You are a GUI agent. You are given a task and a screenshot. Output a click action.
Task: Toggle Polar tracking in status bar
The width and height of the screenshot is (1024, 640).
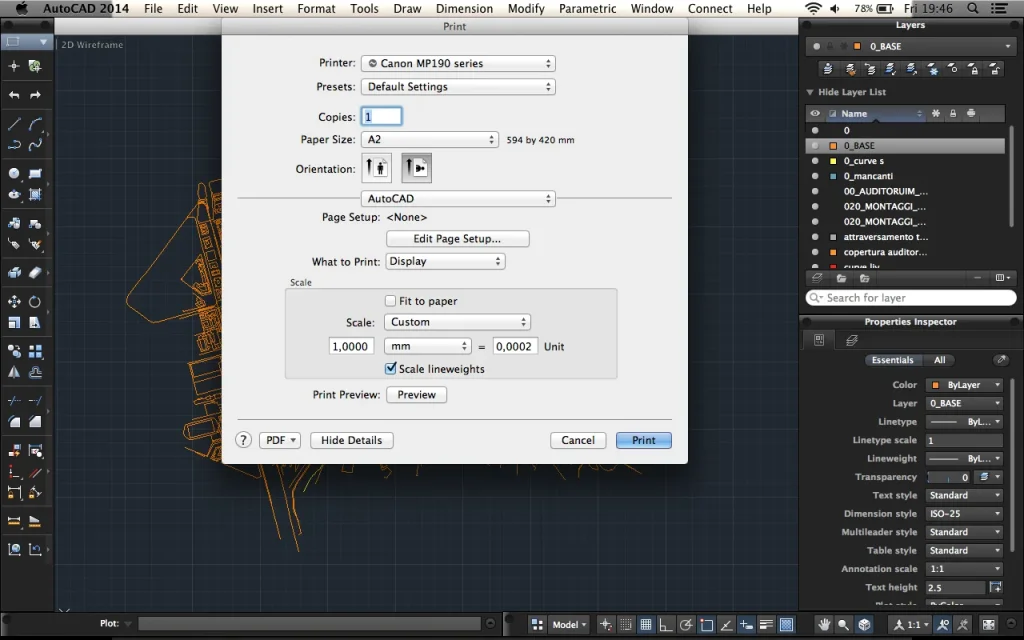point(686,624)
